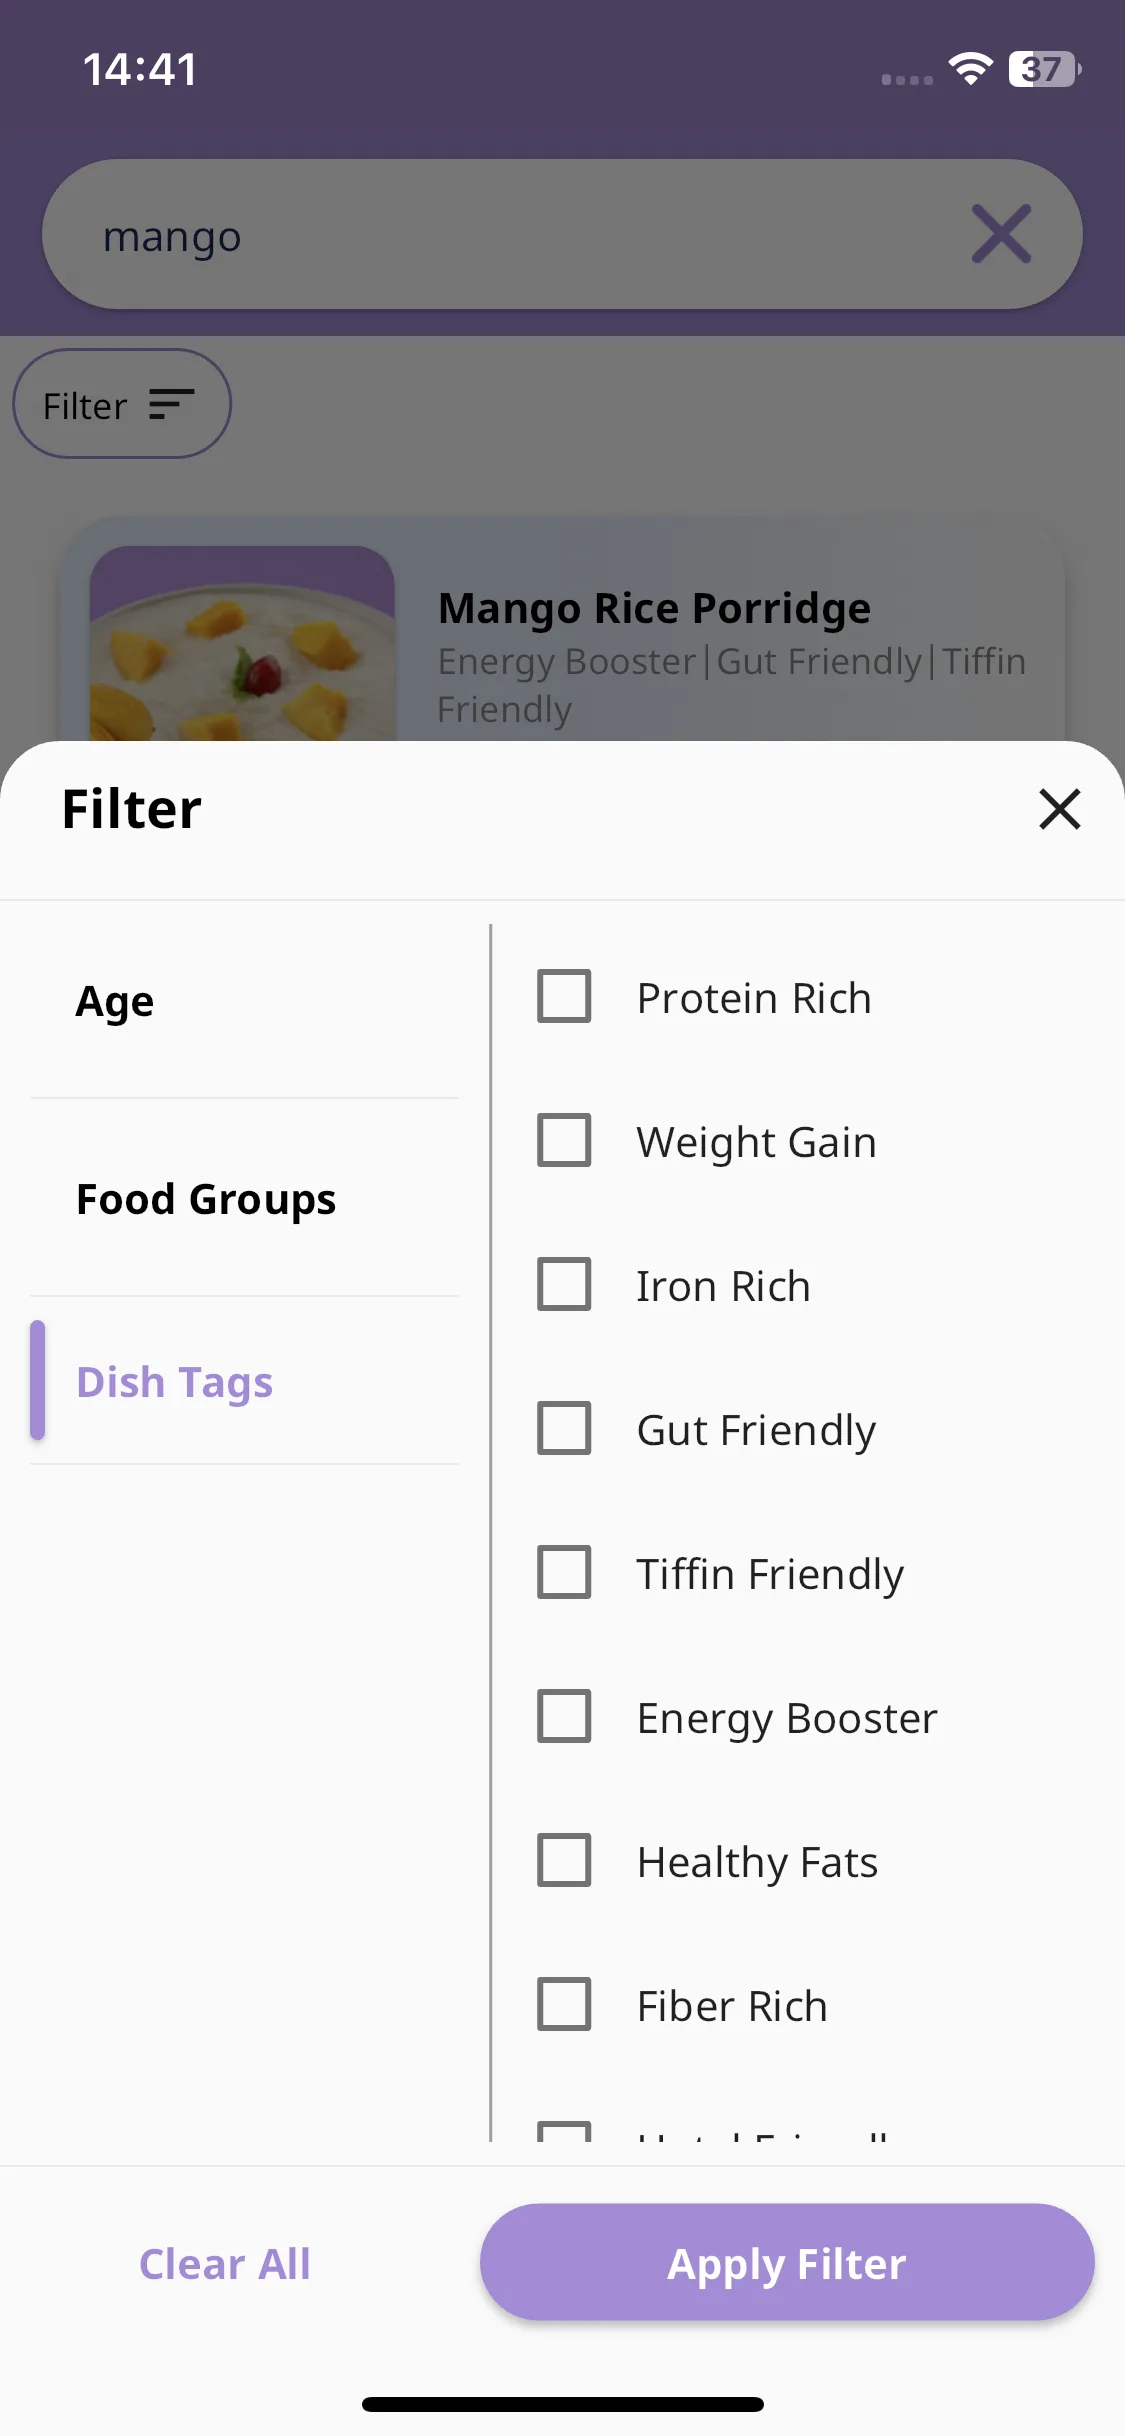Screen dimensions: 1125x2436
Task: Close the Filter panel with X
Action: pyautogui.click(x=1059, y=809)
